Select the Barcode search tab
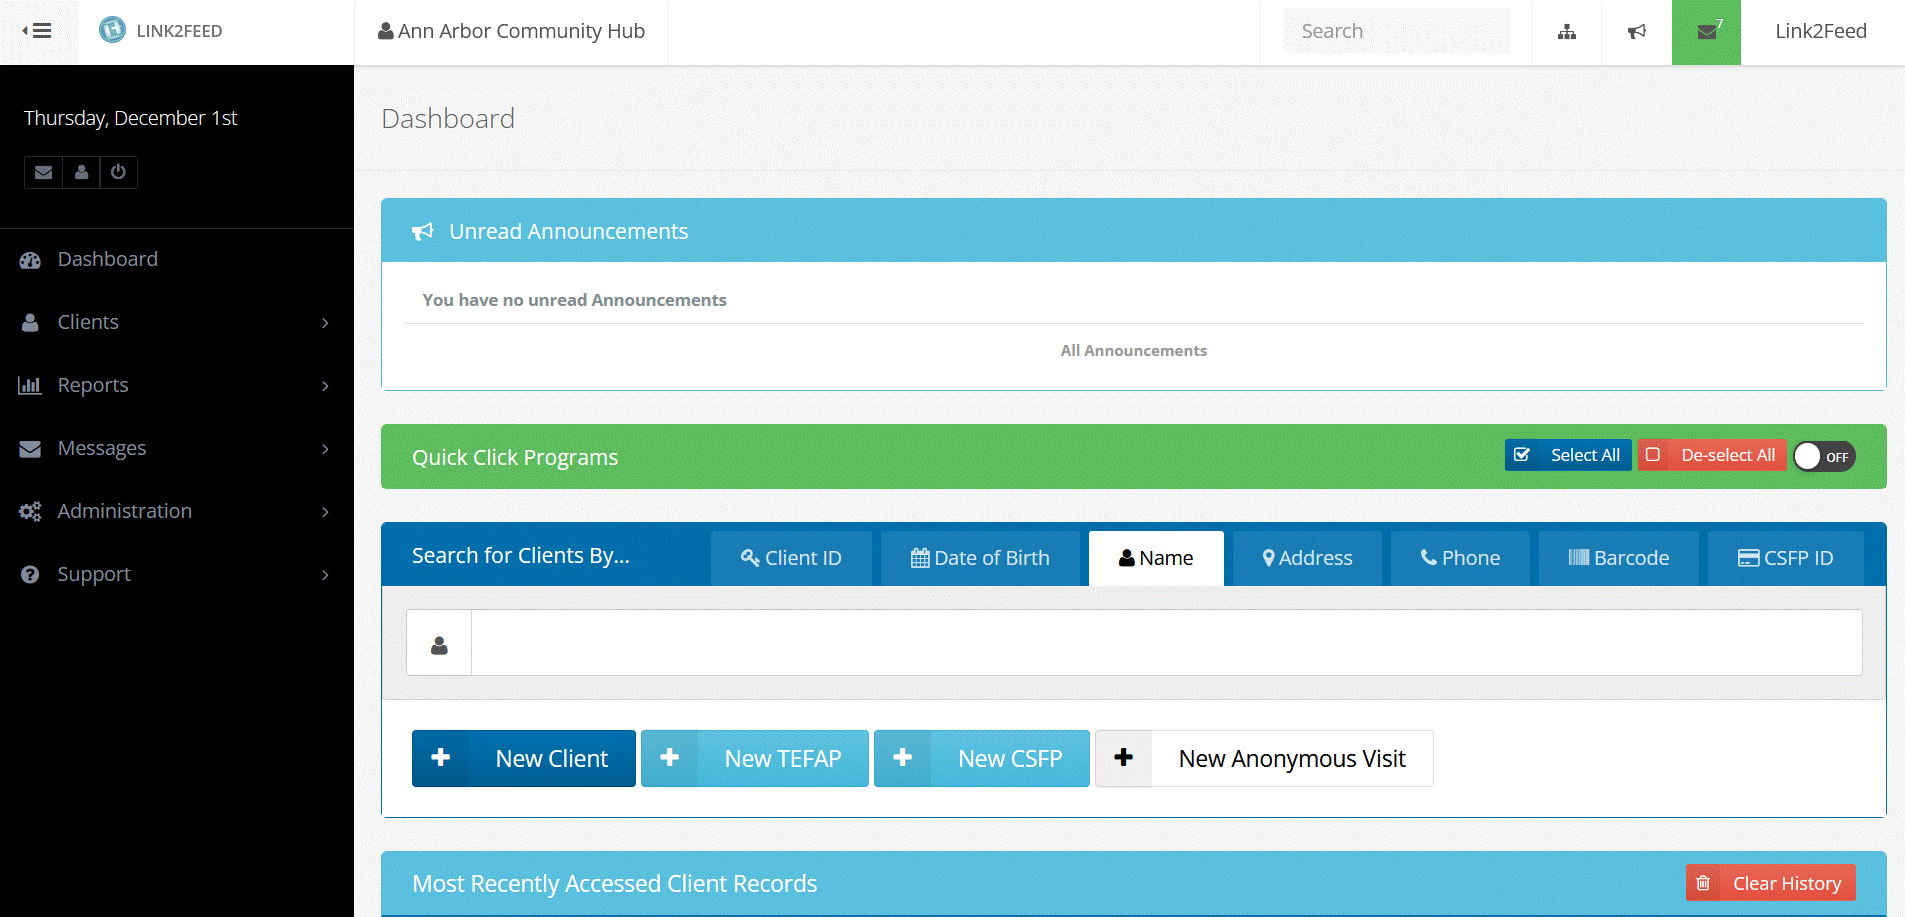This screenshot has width=1905, height=917. pos(1618,558)
